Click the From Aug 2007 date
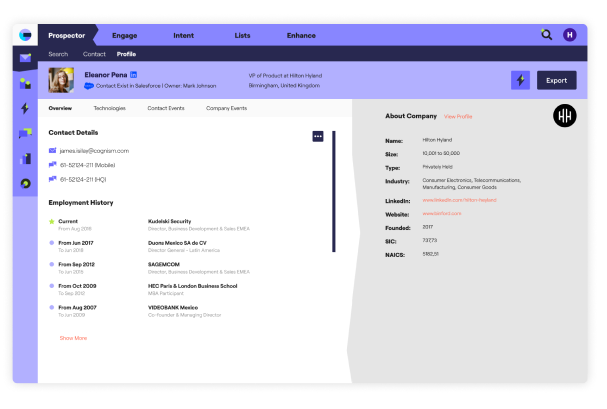 (x=77, y=308)
